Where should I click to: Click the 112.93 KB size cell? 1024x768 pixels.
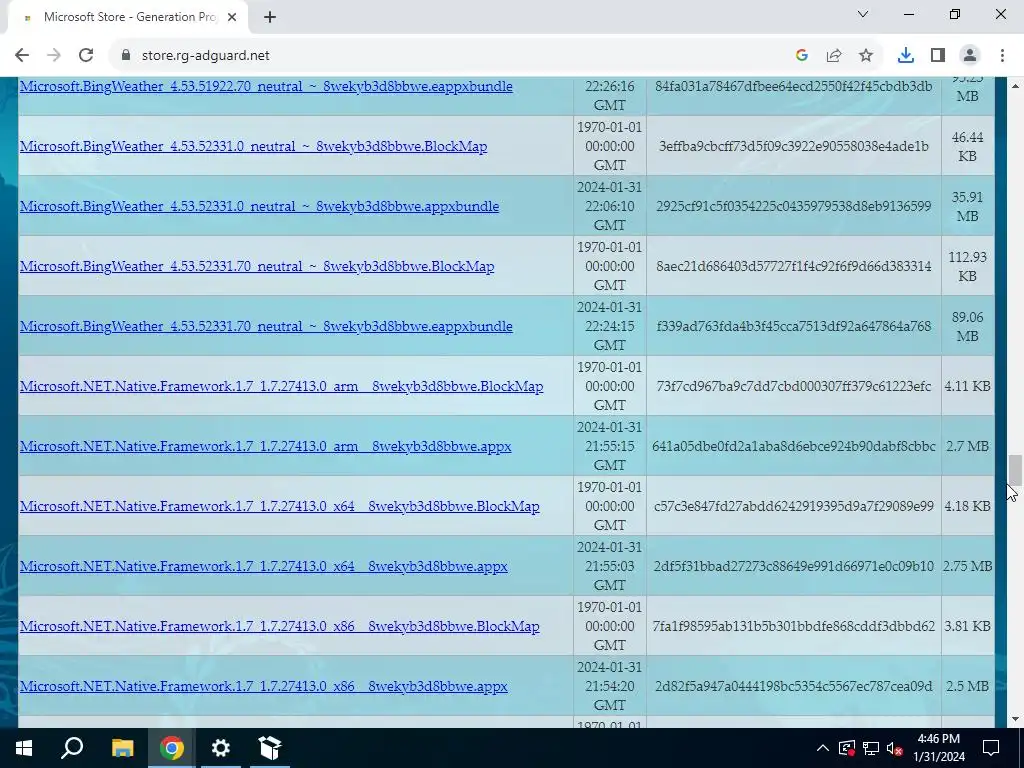(967, 267)
